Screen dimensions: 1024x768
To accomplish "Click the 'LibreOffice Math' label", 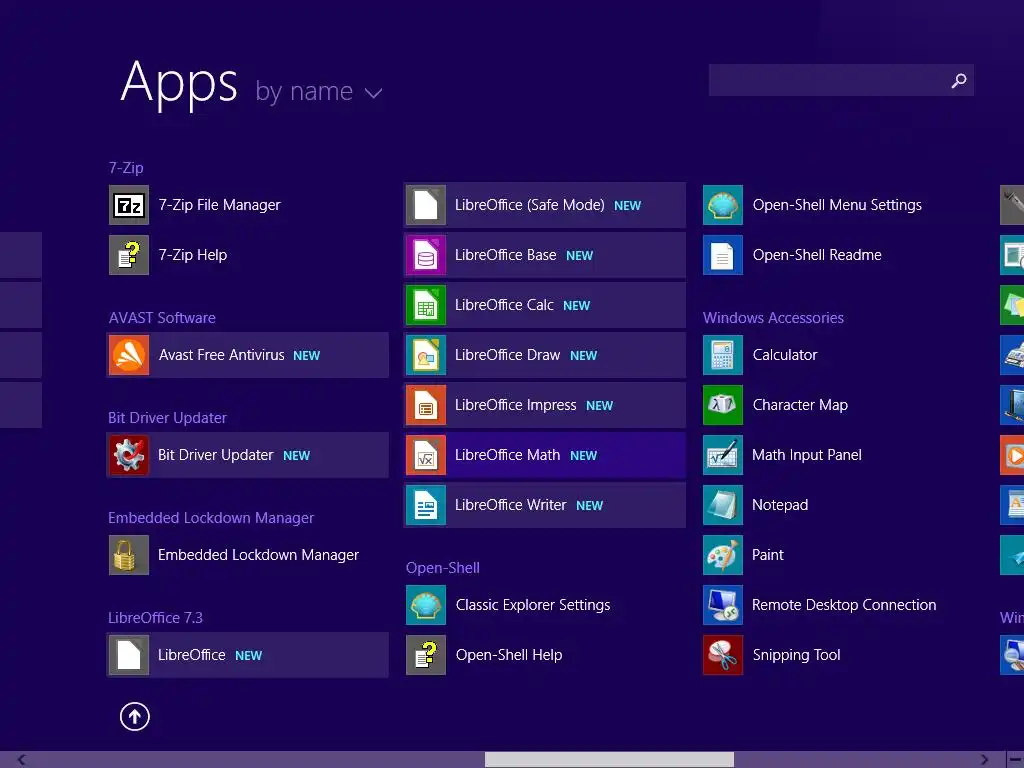I will 507,455.
